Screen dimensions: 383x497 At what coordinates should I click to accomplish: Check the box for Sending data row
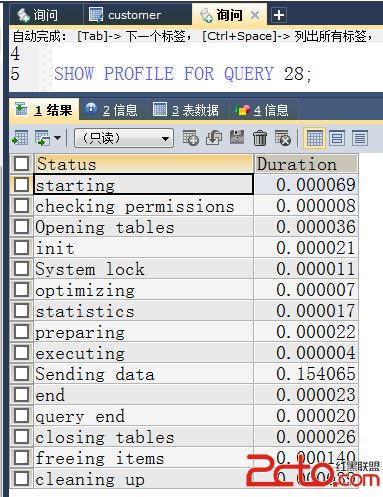coord(22,374)
